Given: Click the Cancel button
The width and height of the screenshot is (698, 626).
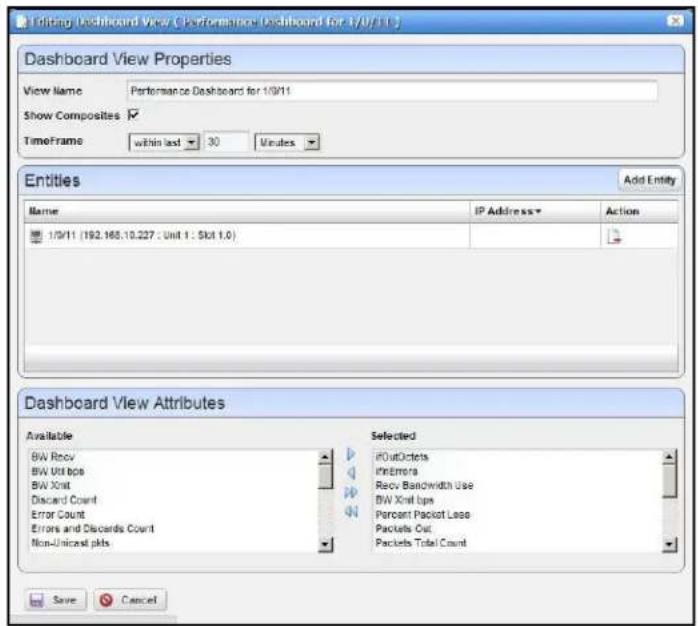Looking at the screenshot, I should 130,600.
